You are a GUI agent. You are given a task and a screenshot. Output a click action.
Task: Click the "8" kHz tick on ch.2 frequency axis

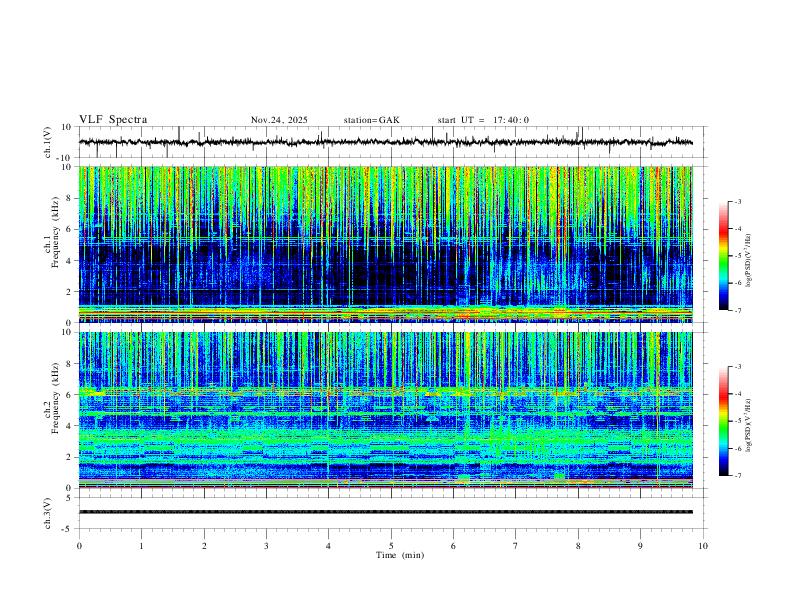pos(69,364)
